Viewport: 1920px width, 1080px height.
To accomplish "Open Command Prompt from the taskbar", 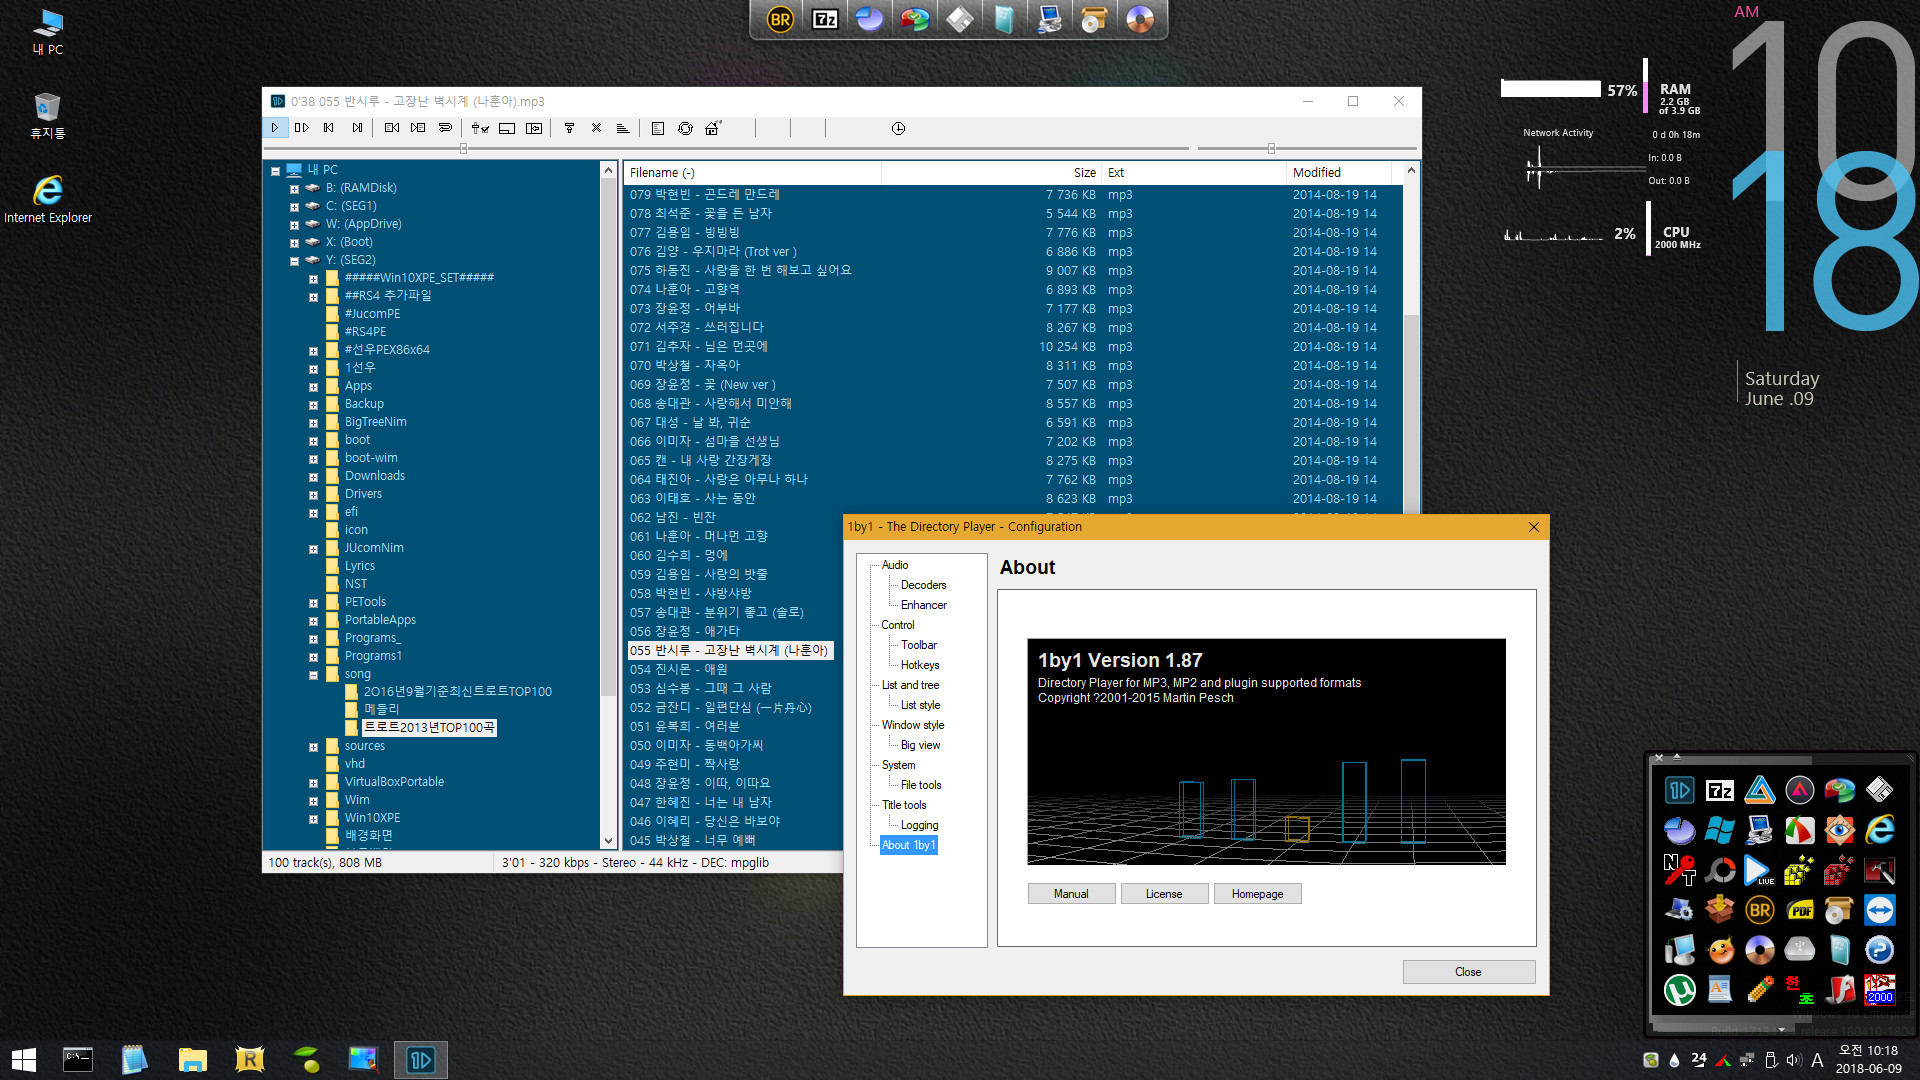I will 78,1060.
